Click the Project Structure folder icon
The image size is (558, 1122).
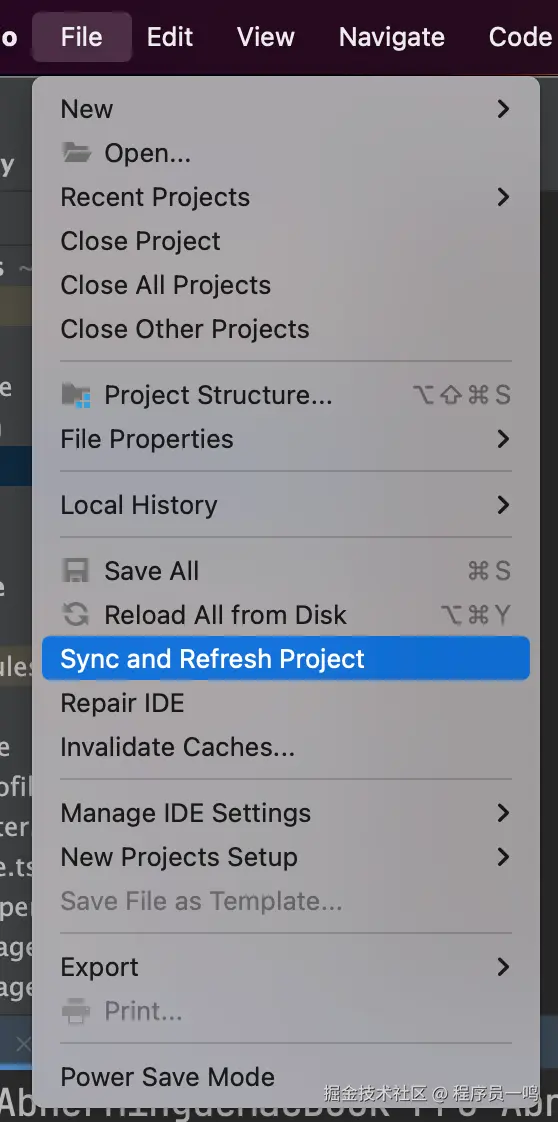76,395
